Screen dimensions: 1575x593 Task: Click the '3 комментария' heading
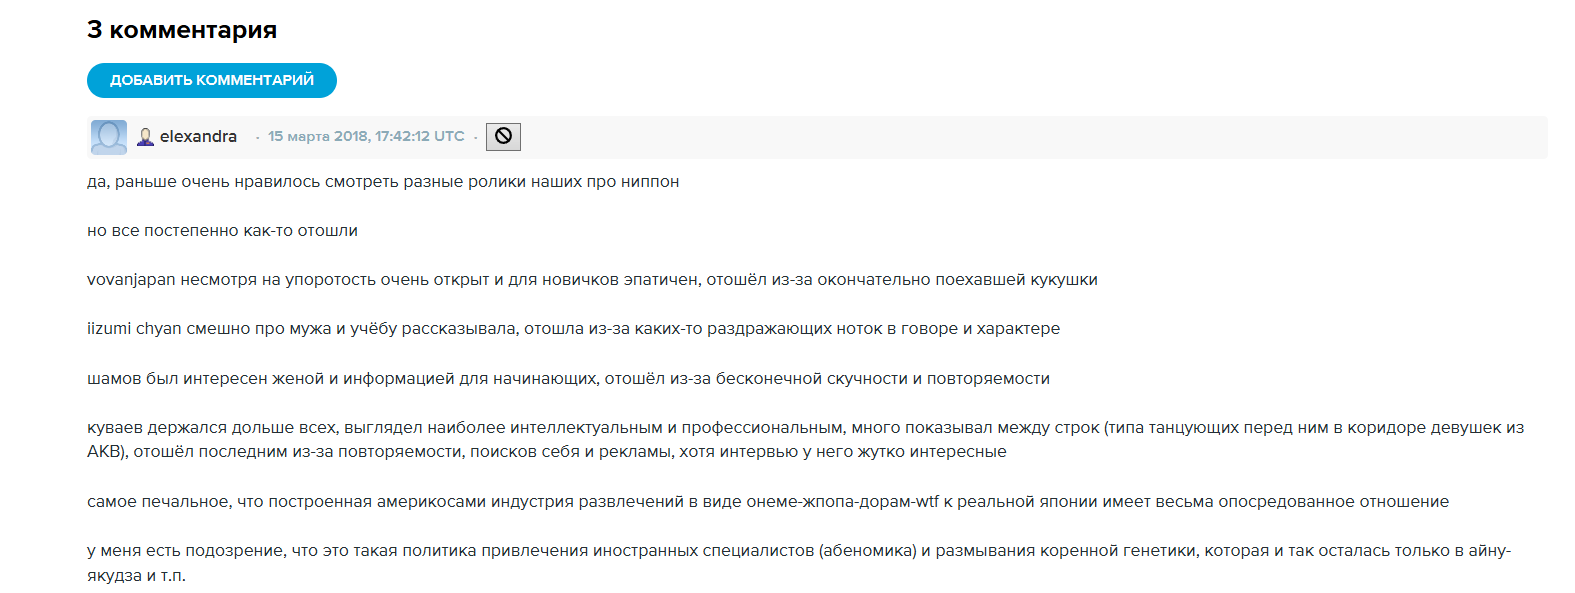pos(182,30)
